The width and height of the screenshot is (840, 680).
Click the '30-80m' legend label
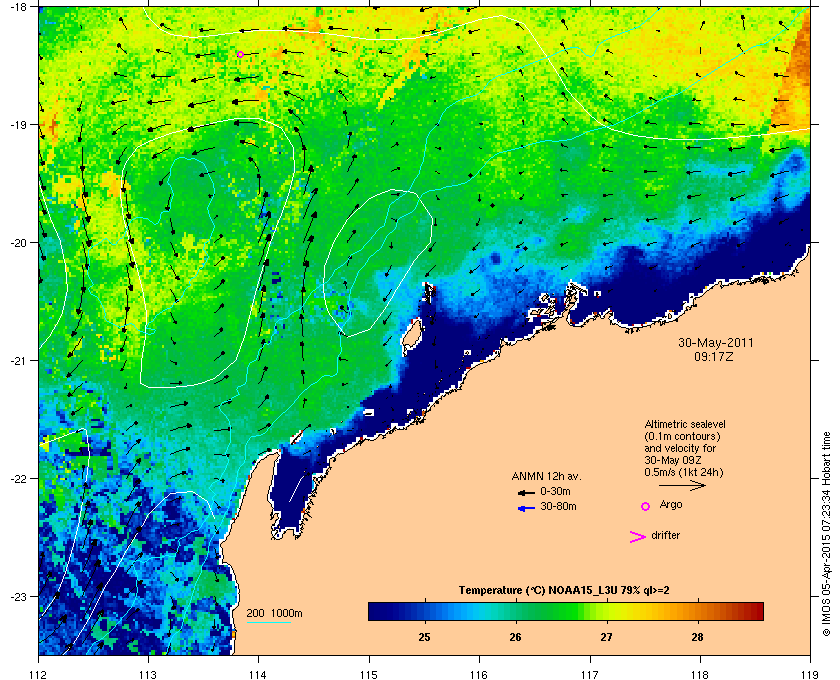[558, 506]
